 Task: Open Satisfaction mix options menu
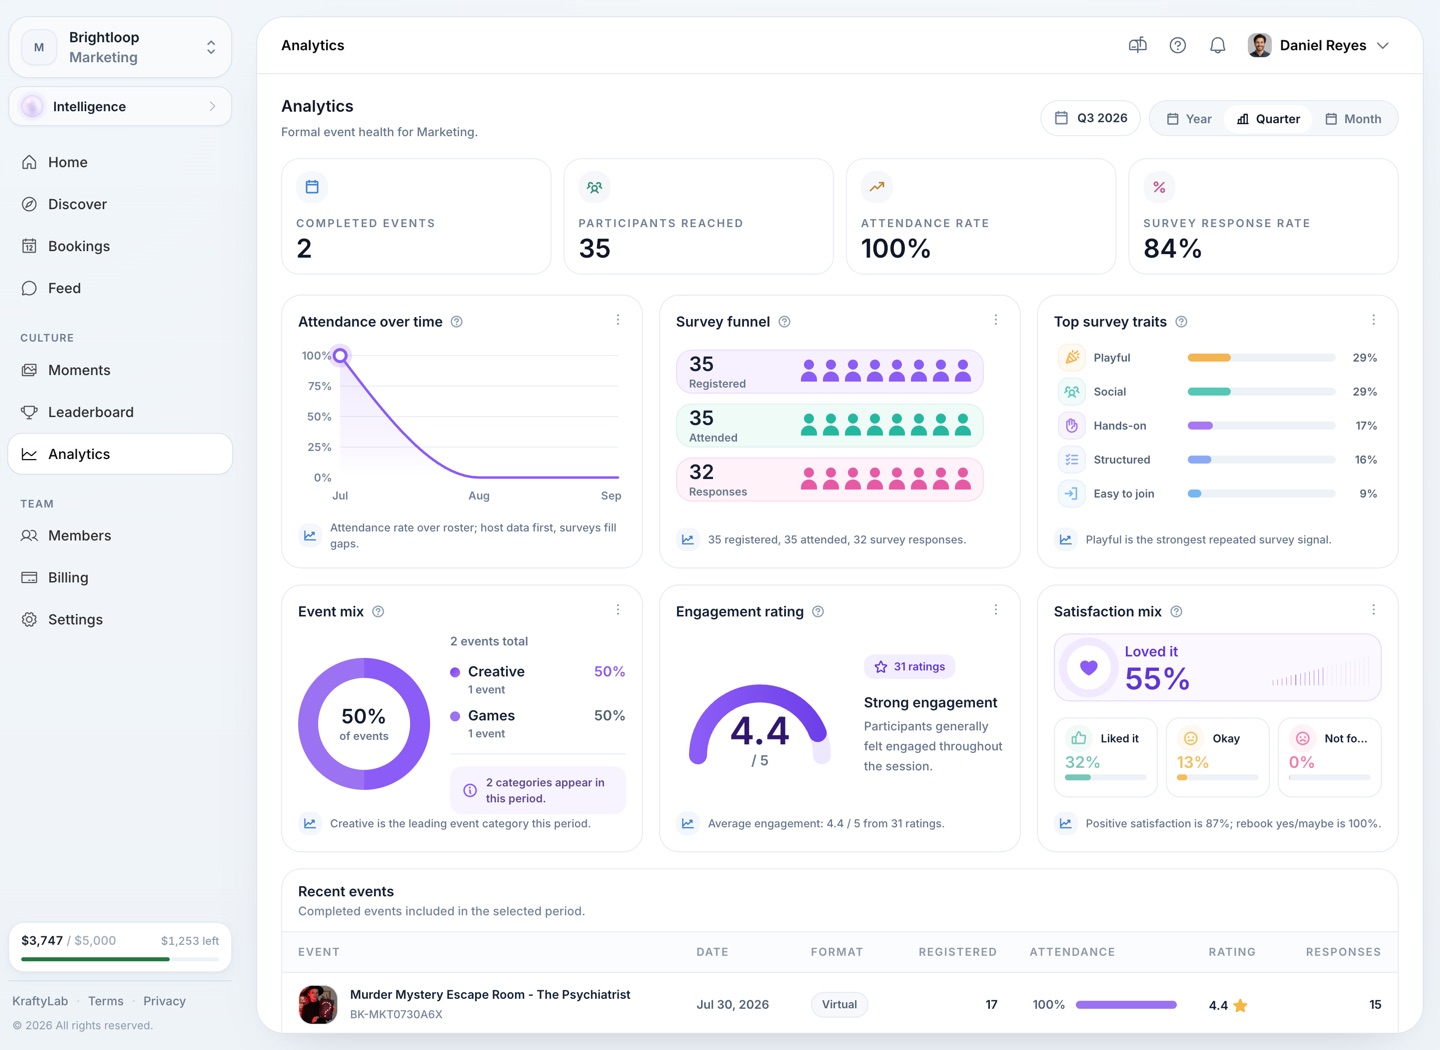click(x=1374, y=610)
